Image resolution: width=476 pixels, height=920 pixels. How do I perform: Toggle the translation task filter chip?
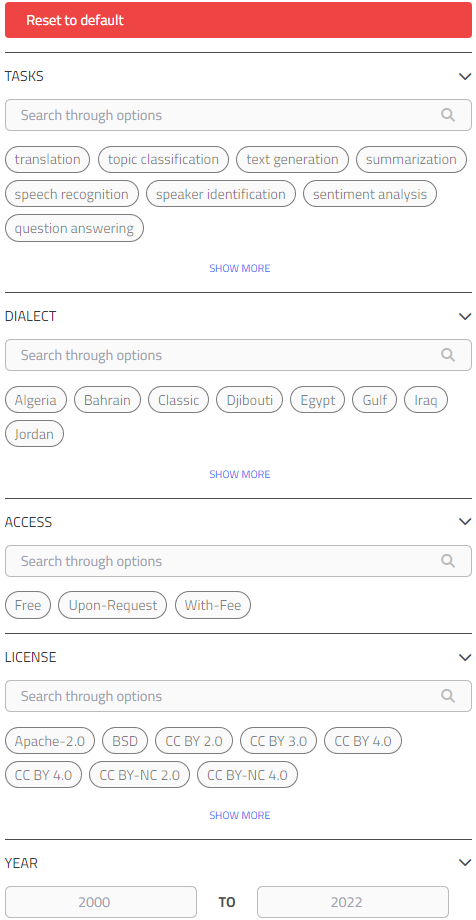coord(48,160)
